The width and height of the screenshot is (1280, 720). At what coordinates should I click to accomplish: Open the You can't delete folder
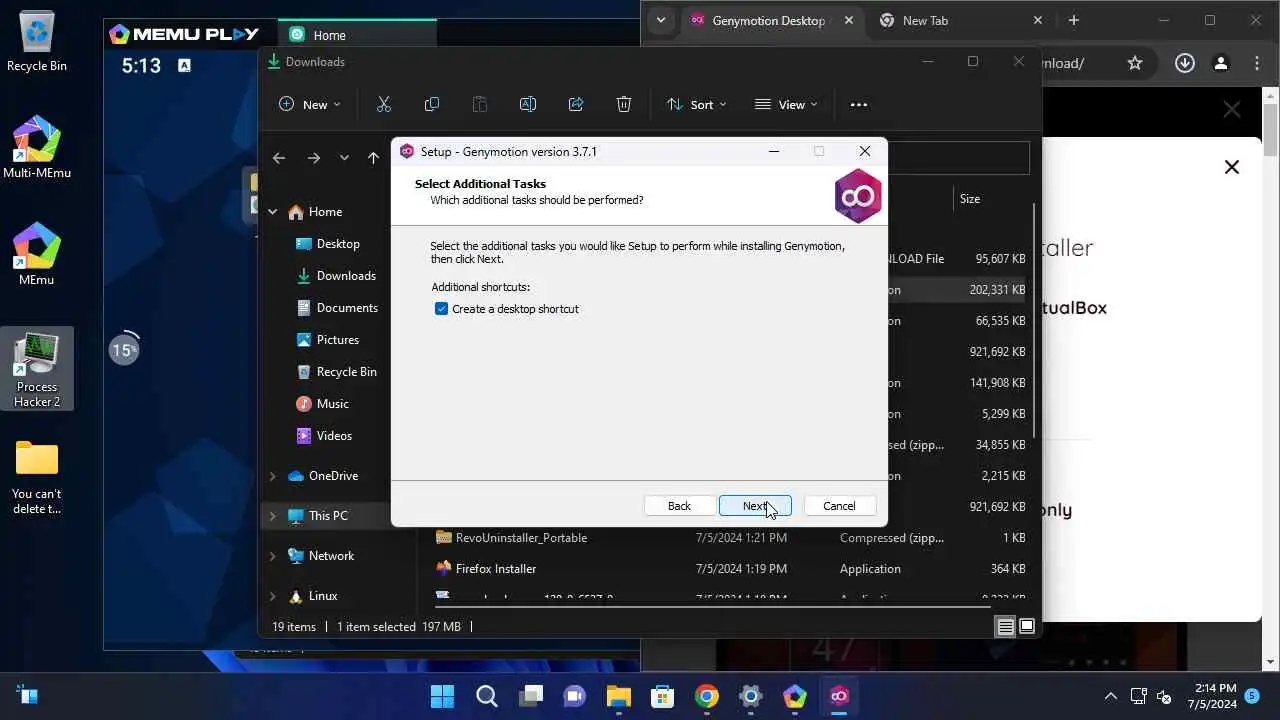(37, 477)
